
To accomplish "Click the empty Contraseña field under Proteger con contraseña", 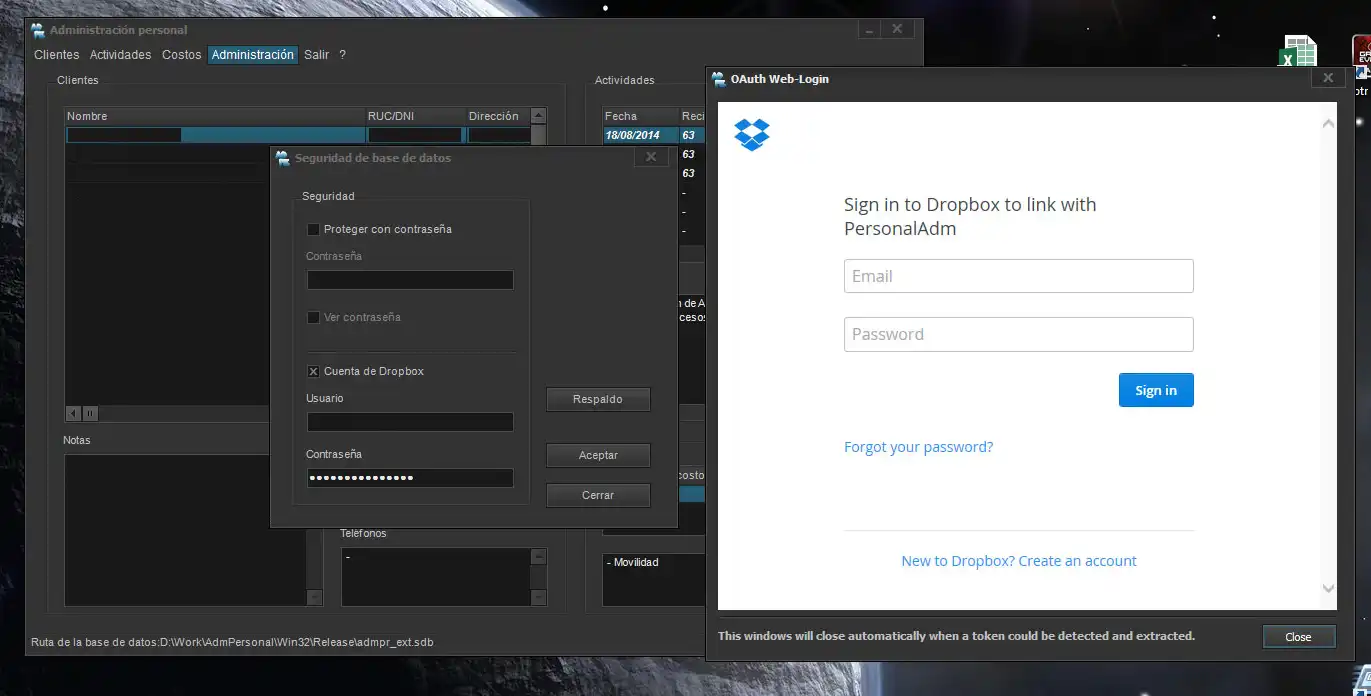I will [410, 280].
